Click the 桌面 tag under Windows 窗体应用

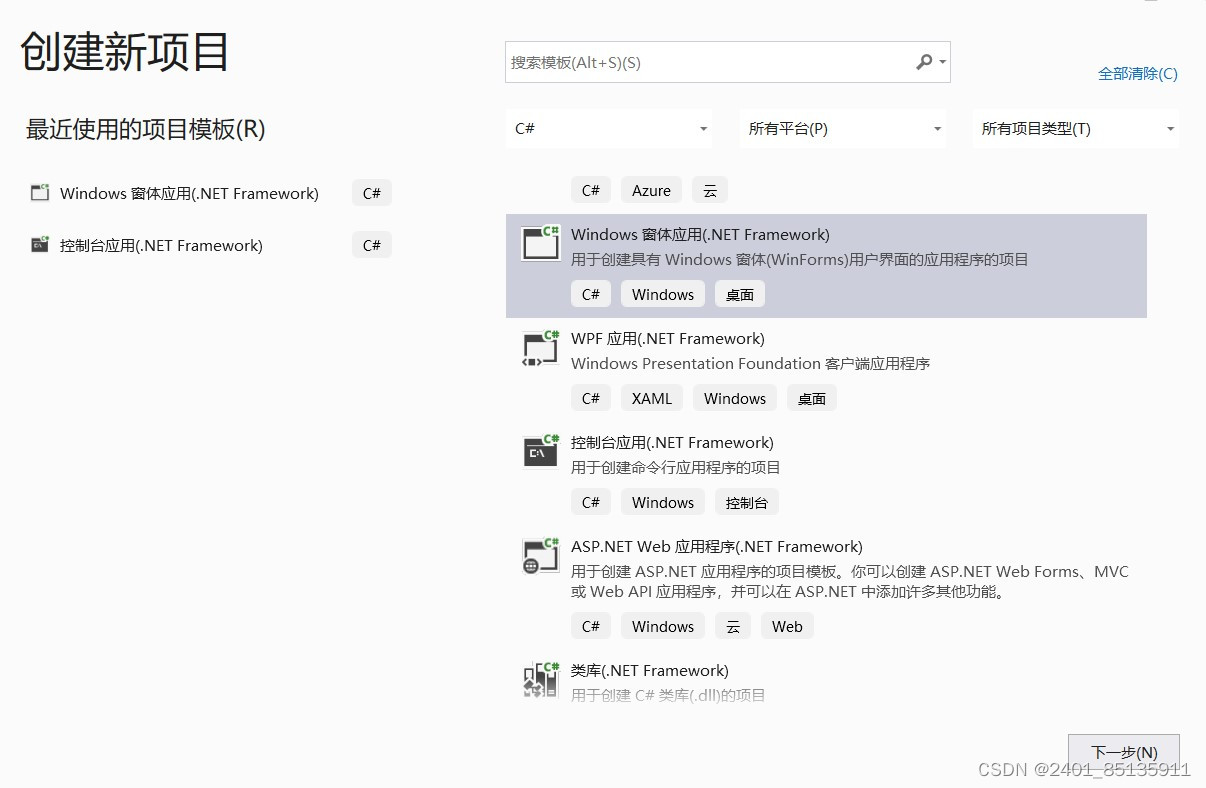(740, 294)
